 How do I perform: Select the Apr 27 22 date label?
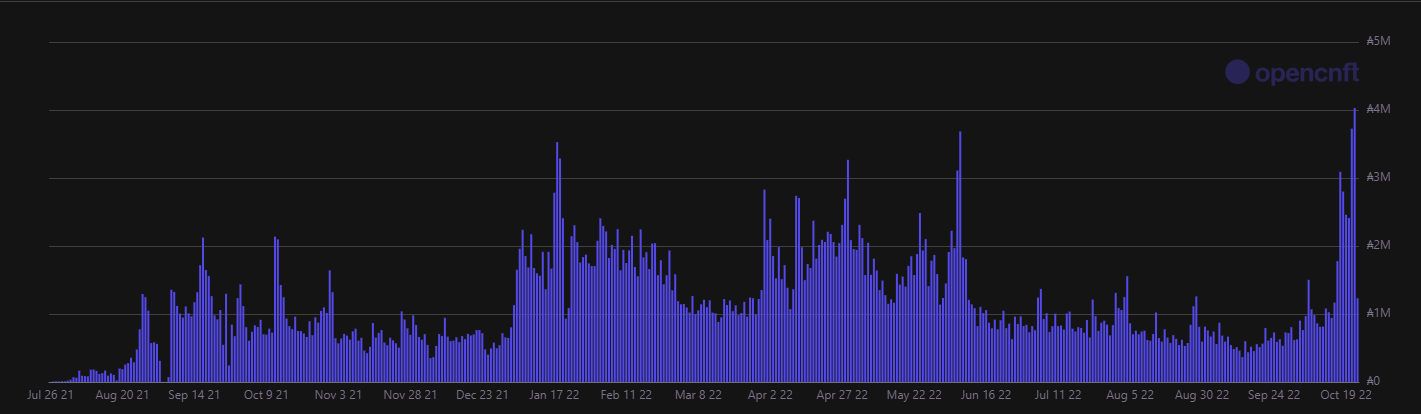[842, 395]
